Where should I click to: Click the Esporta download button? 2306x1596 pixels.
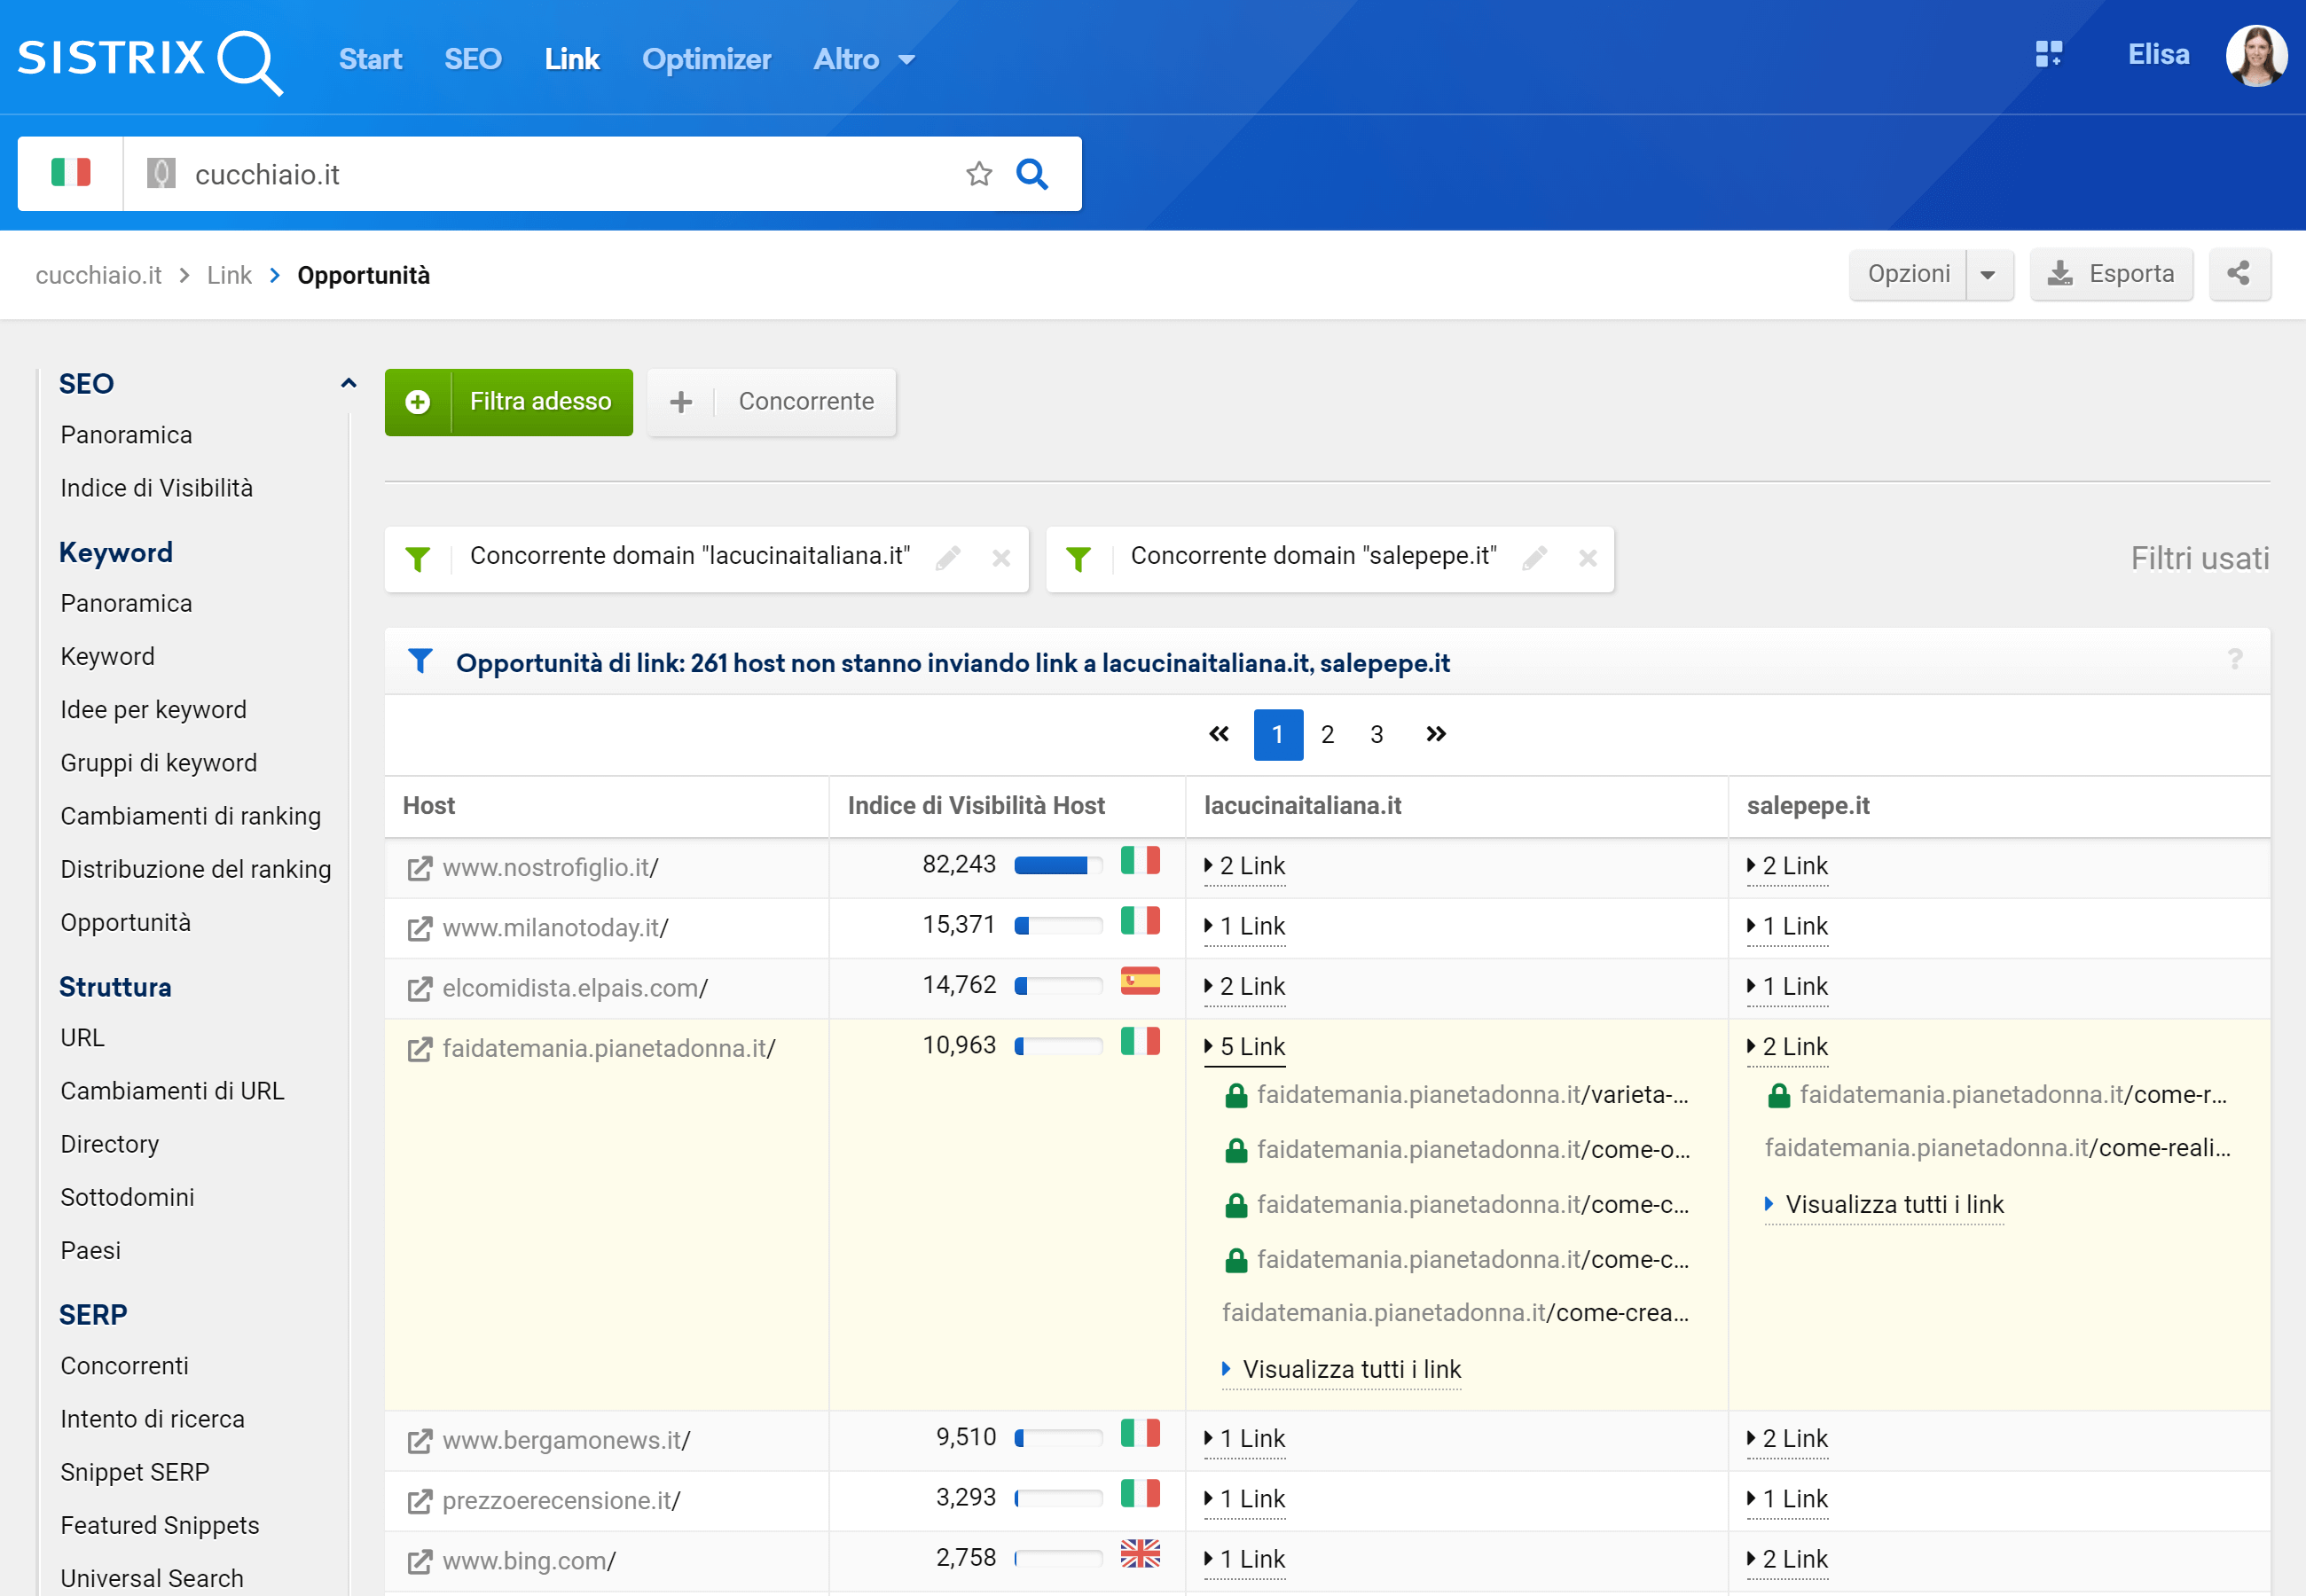[x=2111, y=274]
